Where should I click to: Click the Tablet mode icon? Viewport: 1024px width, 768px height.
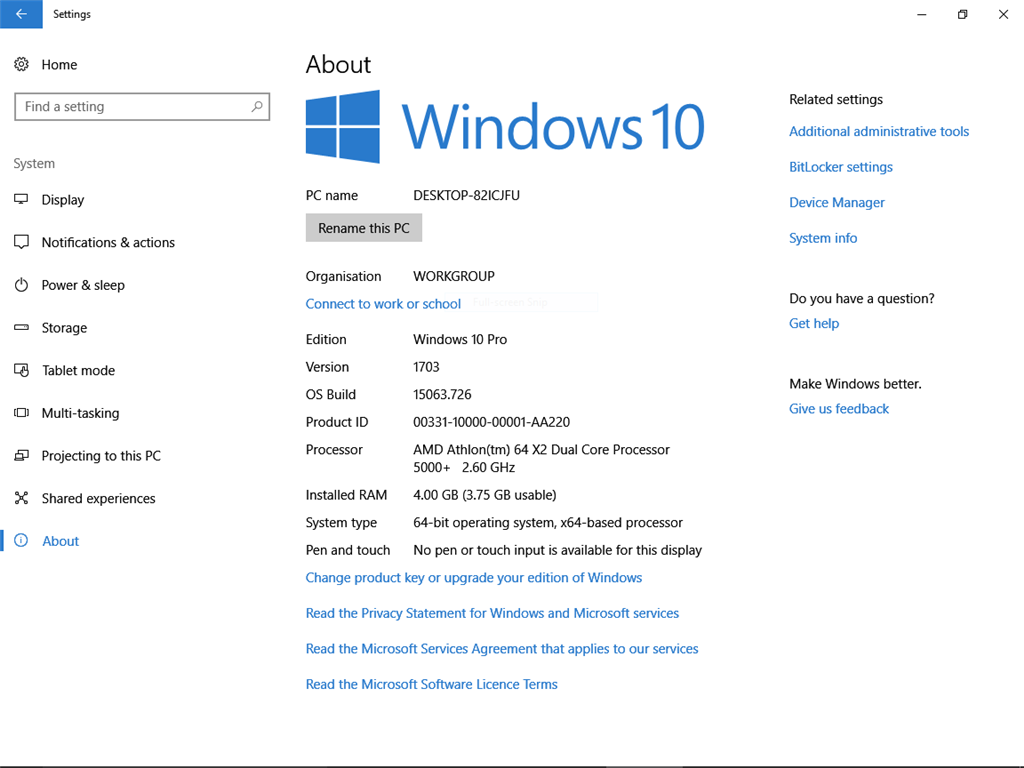pos(22,370)
